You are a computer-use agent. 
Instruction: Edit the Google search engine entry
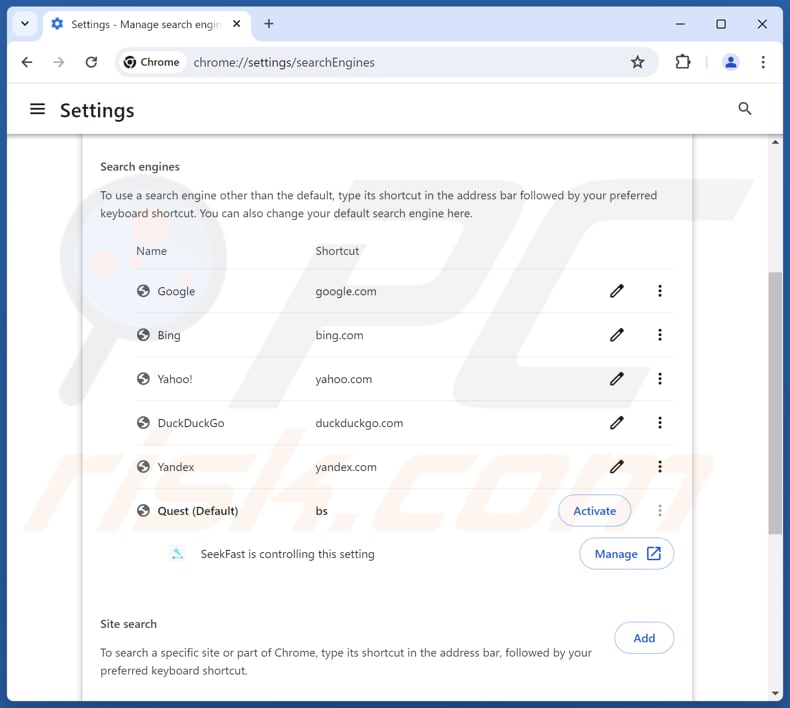[x=617, y=291]
